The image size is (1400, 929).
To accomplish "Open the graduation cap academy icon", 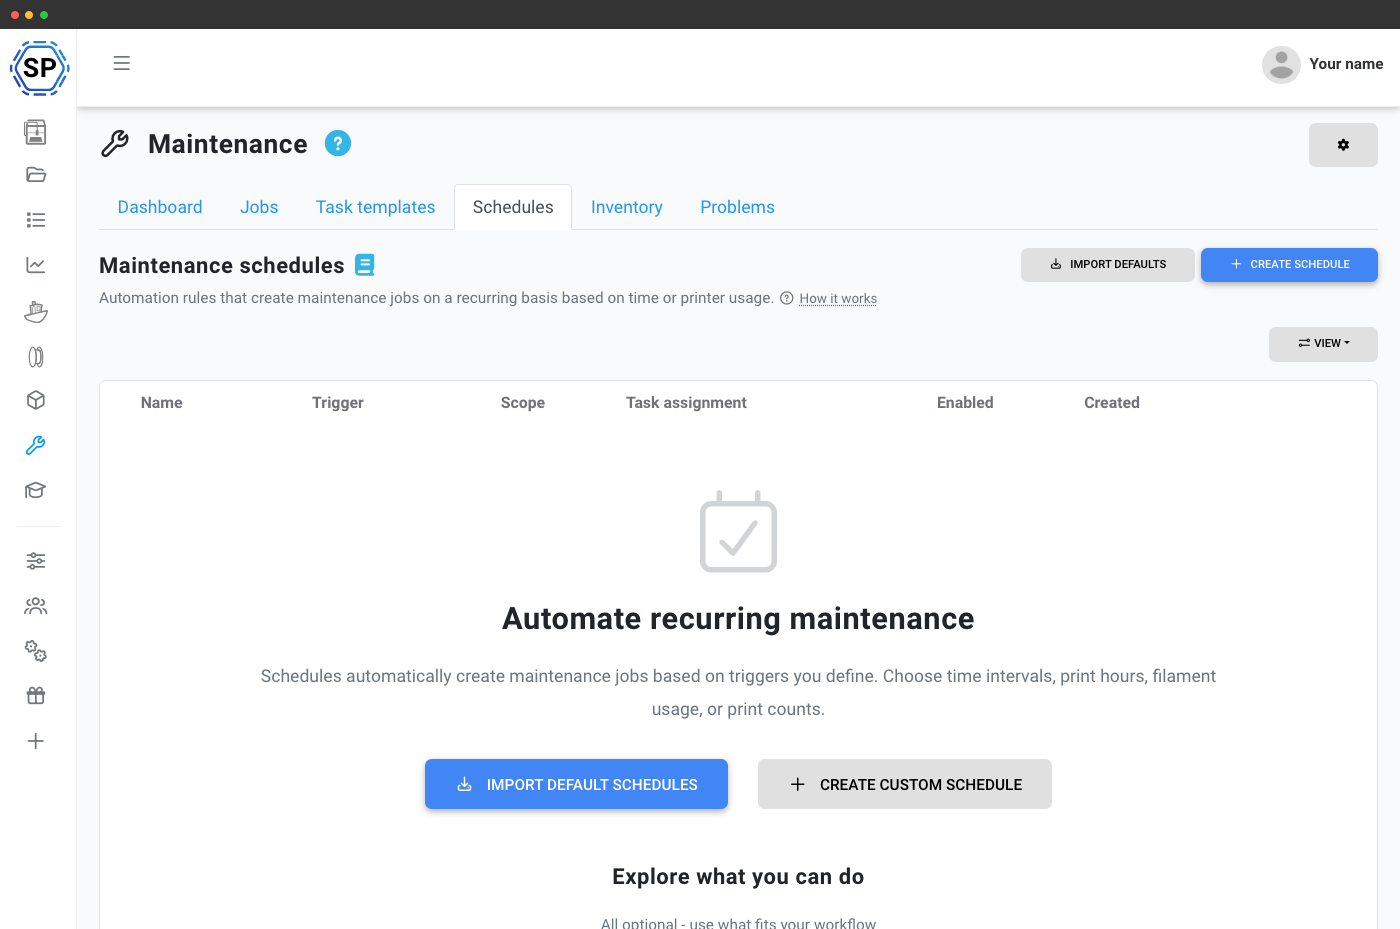I will (36, 490).
